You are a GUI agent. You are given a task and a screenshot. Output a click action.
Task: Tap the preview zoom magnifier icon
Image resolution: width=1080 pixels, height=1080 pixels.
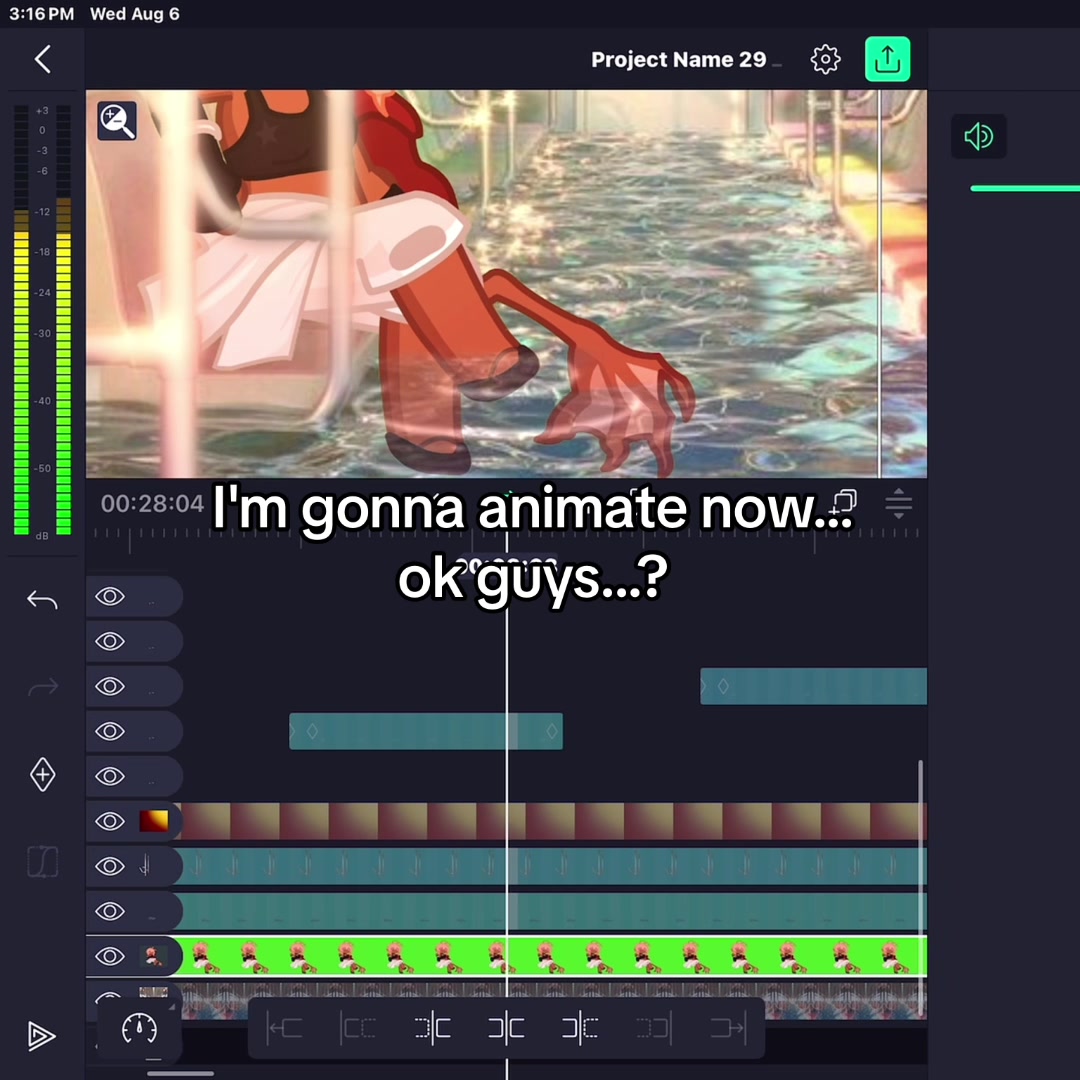point(116,121)
